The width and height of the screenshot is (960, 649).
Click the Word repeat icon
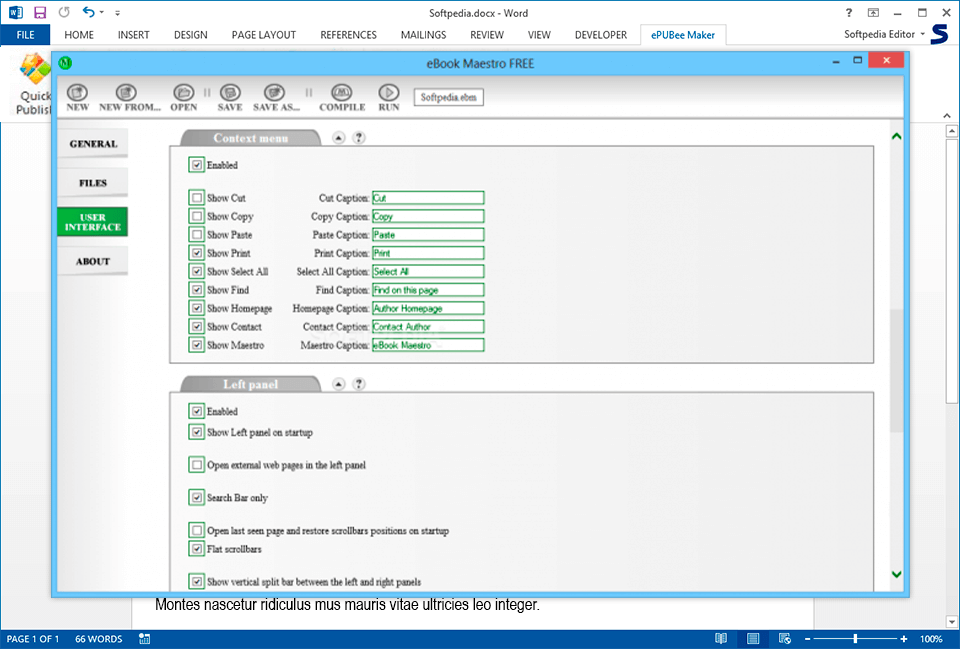(64, 12)
